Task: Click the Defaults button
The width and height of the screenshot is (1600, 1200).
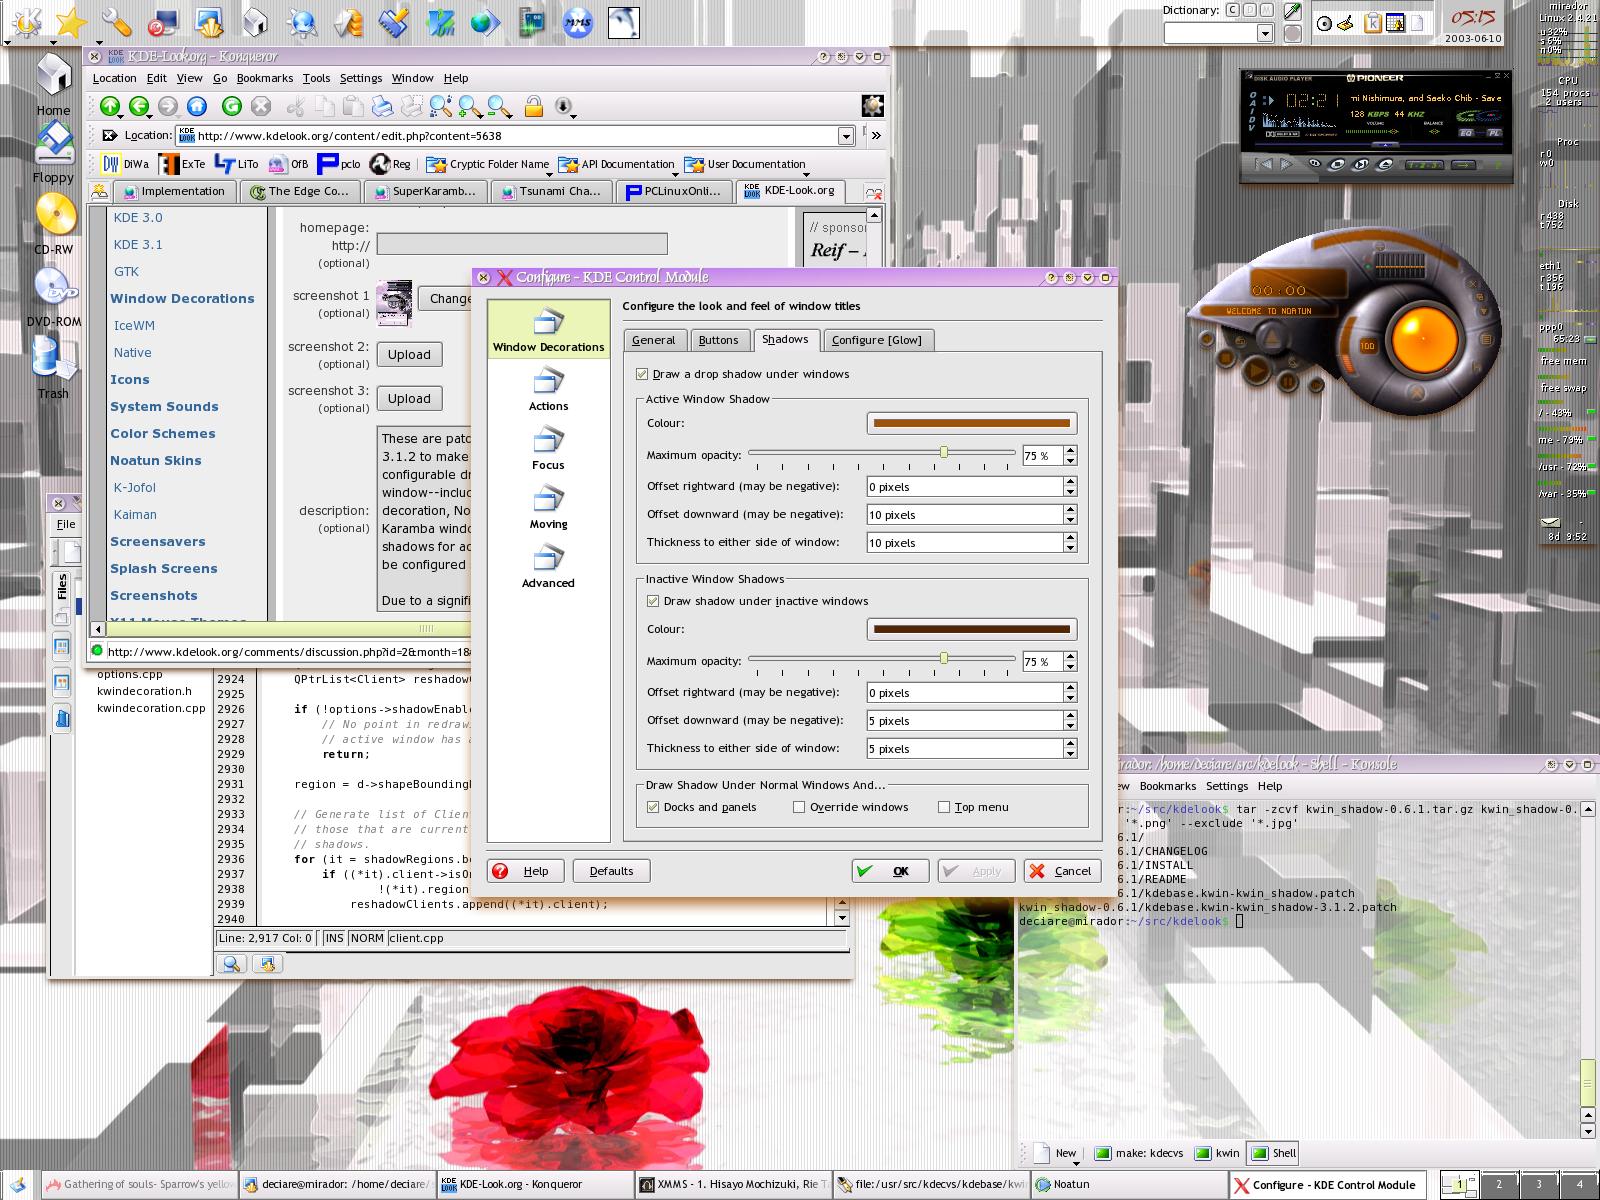Action: (x=611, y=871)
